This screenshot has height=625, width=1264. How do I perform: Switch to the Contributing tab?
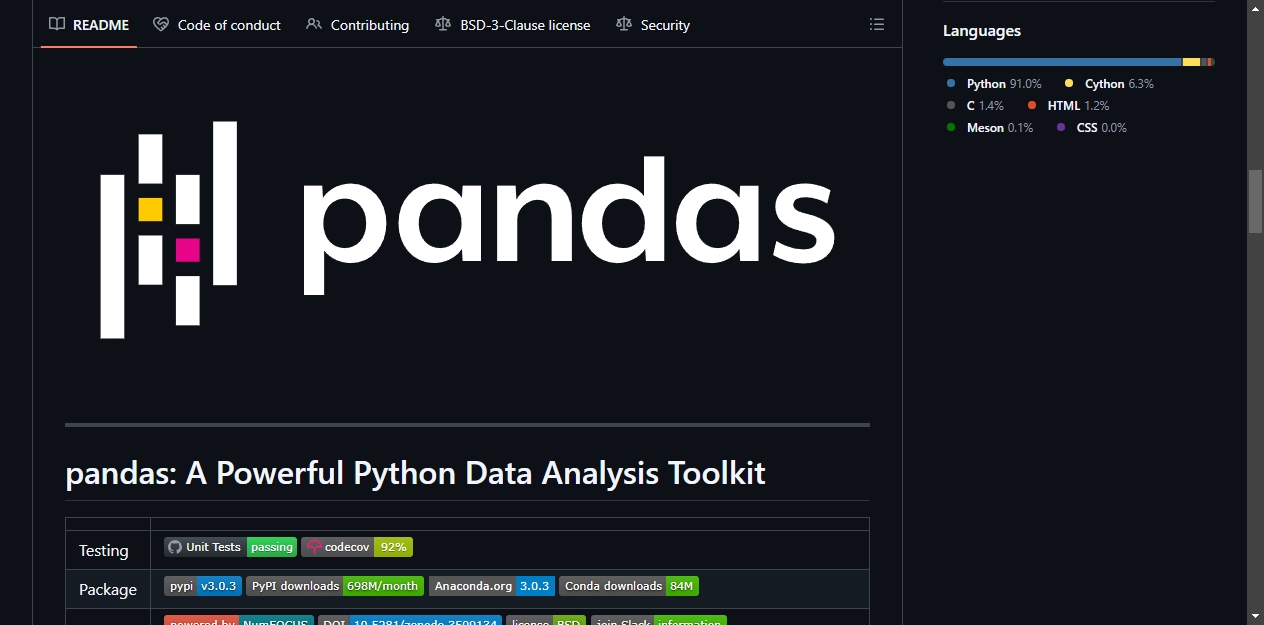[358, 25]
